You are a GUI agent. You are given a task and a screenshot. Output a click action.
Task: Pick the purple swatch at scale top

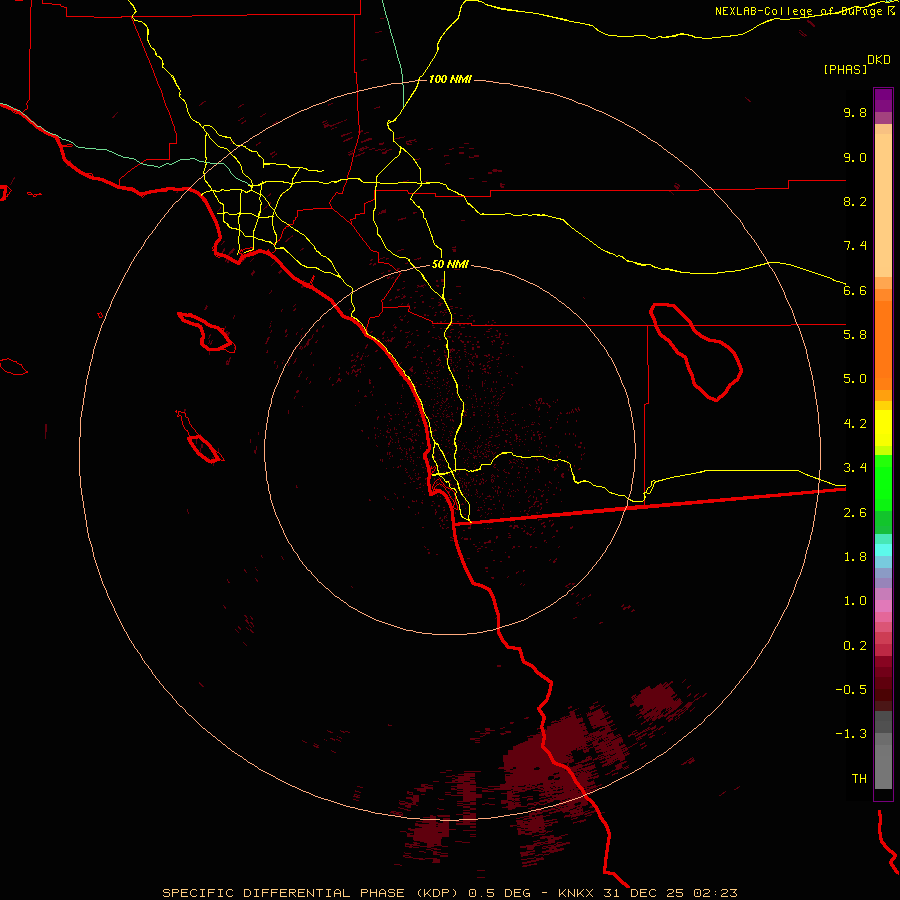point(883,100)
